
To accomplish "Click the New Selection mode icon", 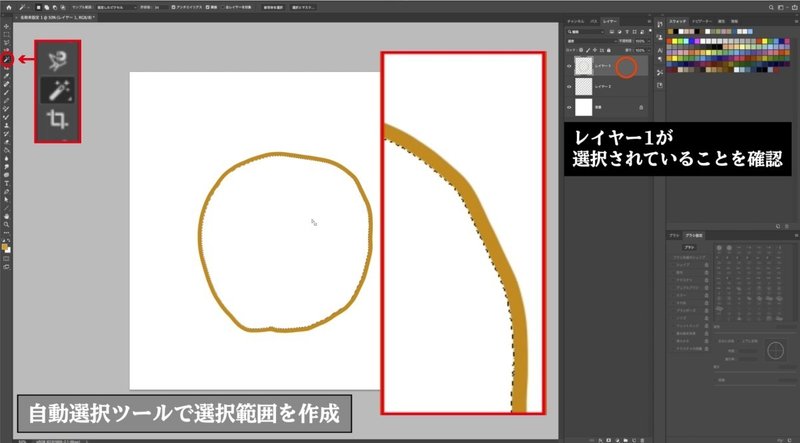I will point(38,8).
